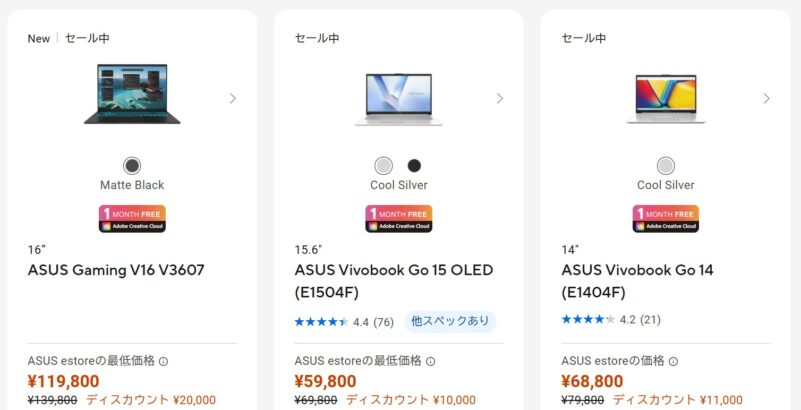Click Adobe Creative Cloud badge on Vivobook Go 15

(x=399, y=218)
